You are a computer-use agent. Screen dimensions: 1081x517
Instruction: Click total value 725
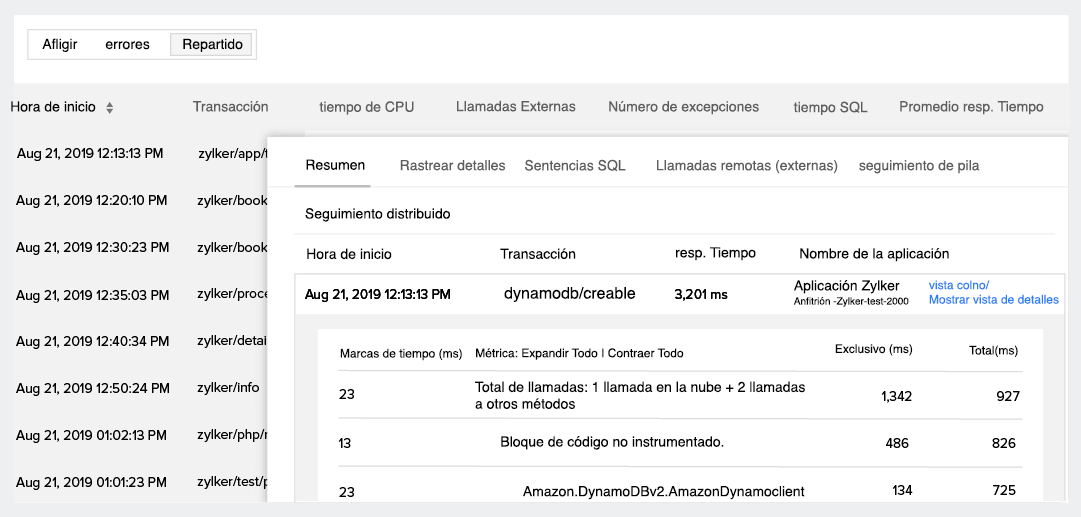click(1004, 490)
